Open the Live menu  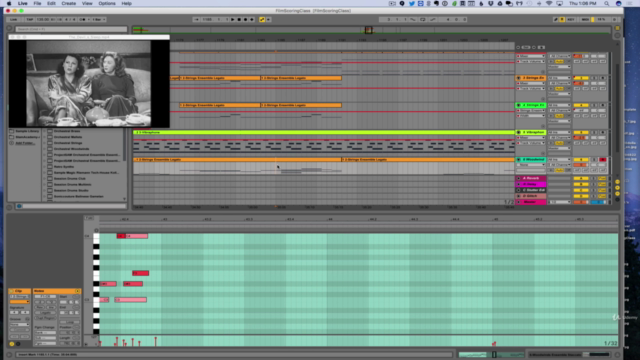[22, 3]
